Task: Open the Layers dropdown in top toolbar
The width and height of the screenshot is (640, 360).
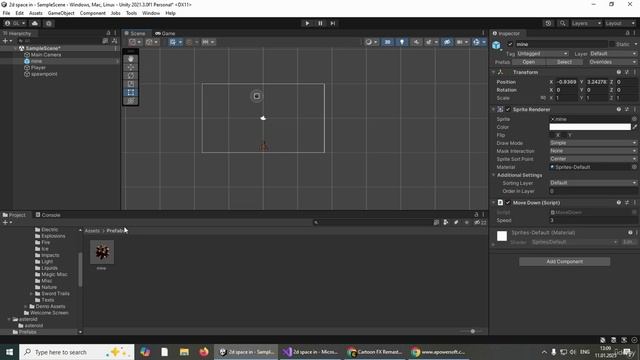Action: click(x=586, y=23)
